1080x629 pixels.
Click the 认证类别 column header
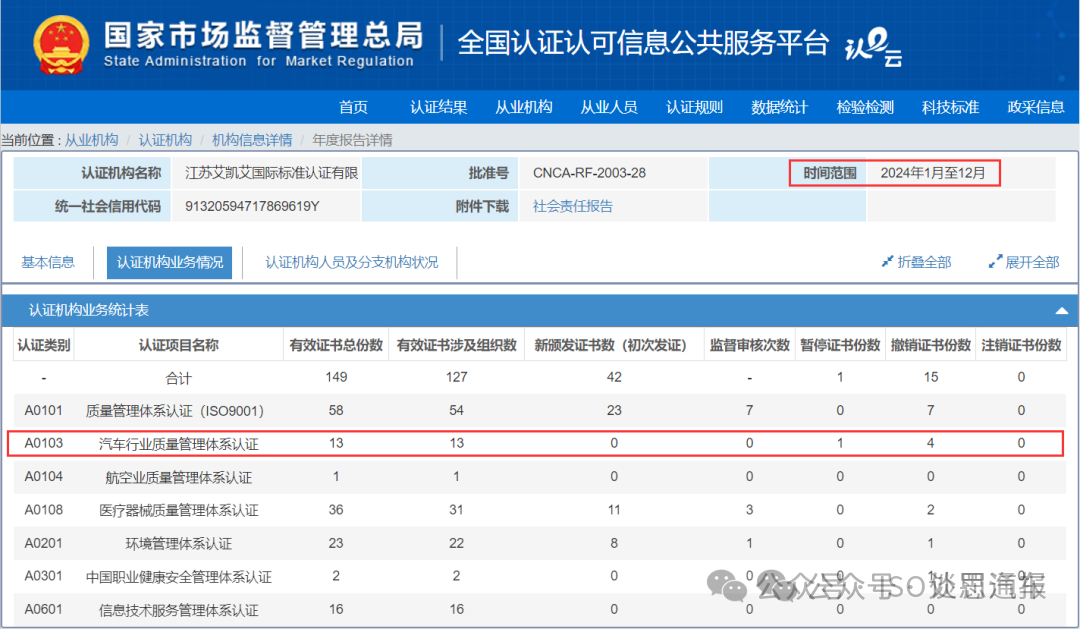[x=43, y=345]
